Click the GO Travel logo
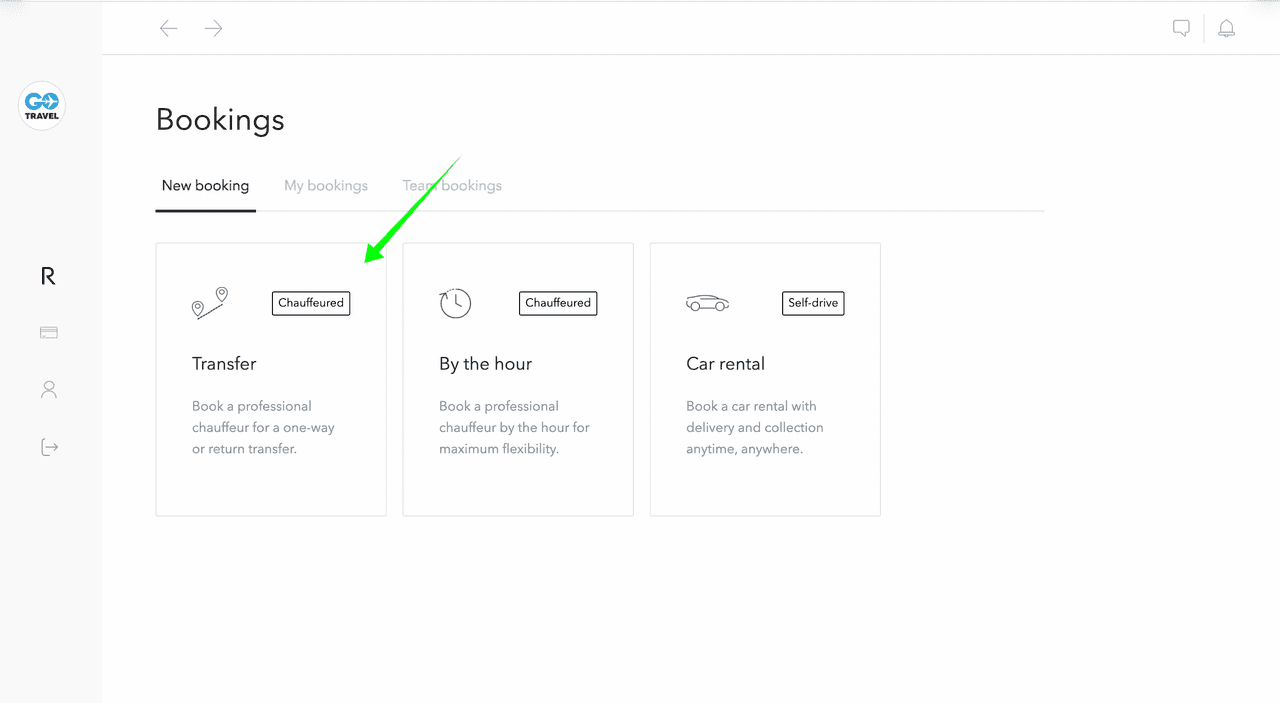This screenshot has width=1280, height=703. click(x=42, y=105)
